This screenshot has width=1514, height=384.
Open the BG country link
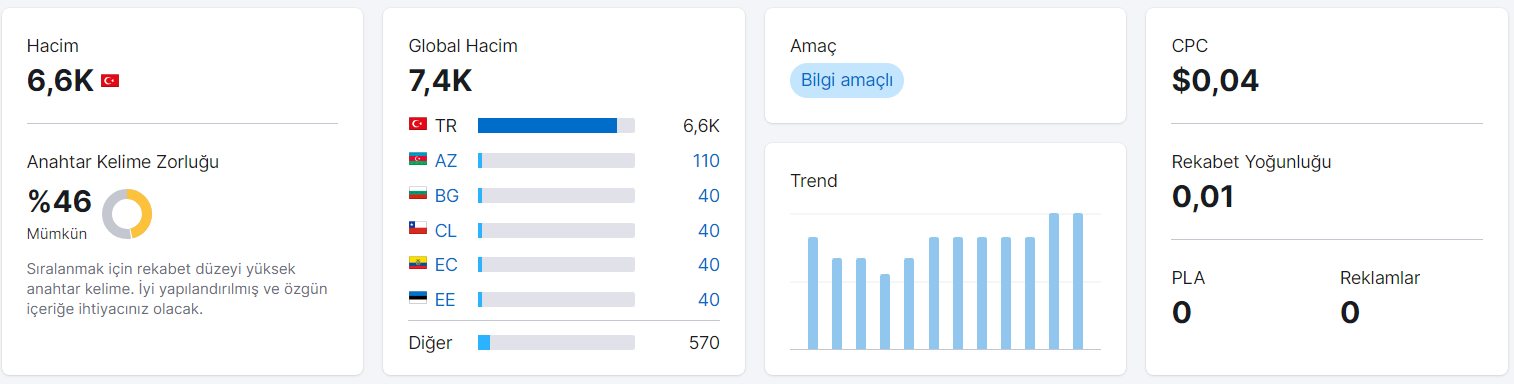coord(447,196)
